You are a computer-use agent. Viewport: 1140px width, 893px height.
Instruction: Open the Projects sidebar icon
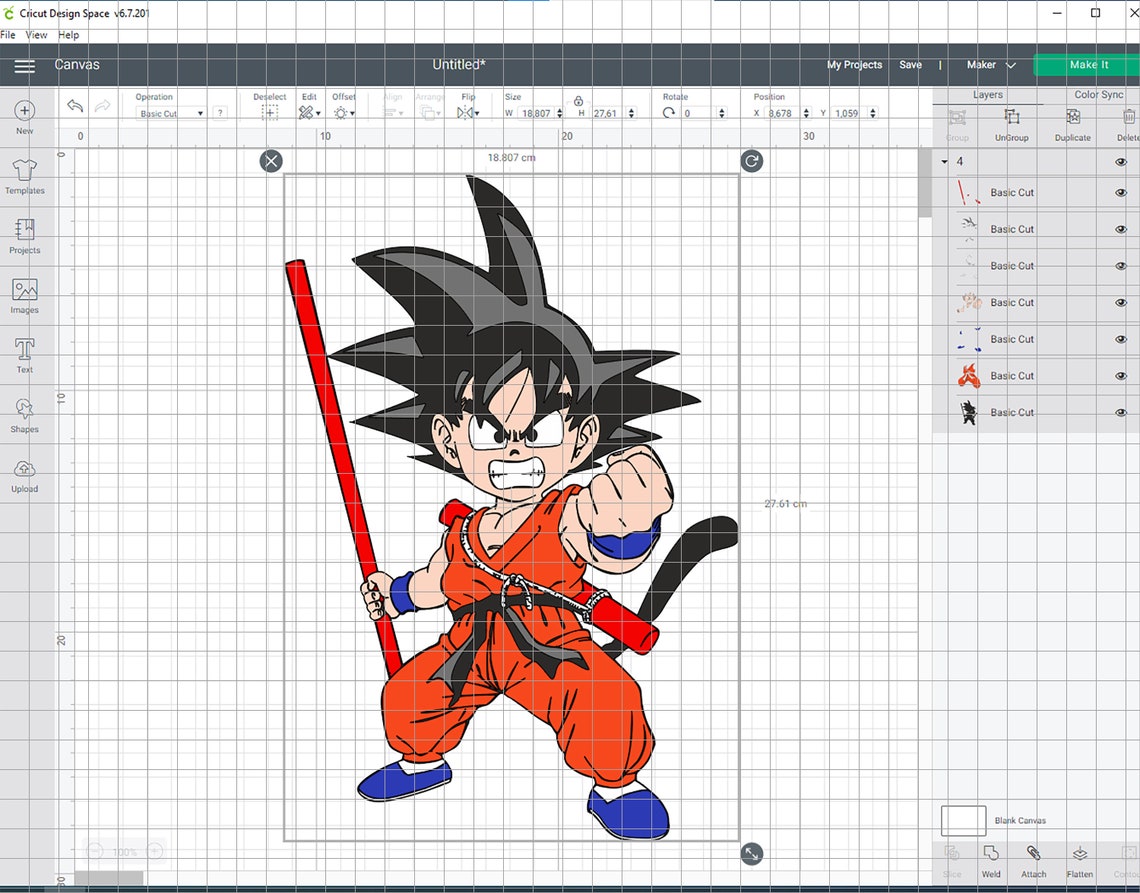pos(25,230)
